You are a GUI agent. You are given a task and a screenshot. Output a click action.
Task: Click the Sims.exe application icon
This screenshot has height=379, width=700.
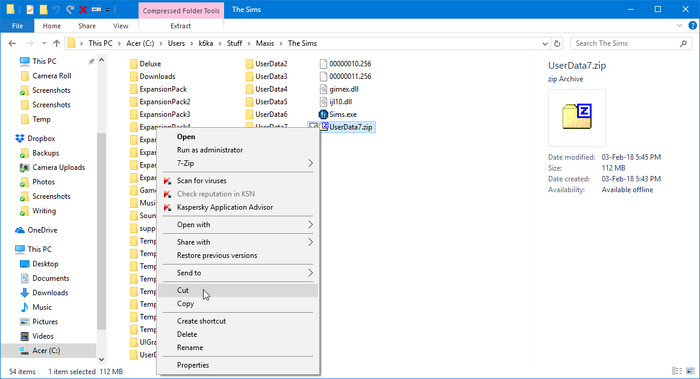(323, 114)
